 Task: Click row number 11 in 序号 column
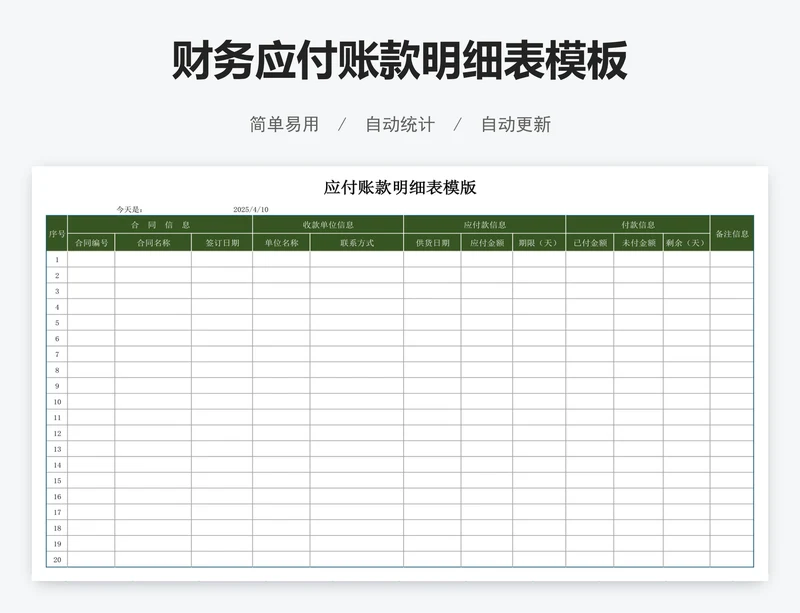tap(57, 418)
